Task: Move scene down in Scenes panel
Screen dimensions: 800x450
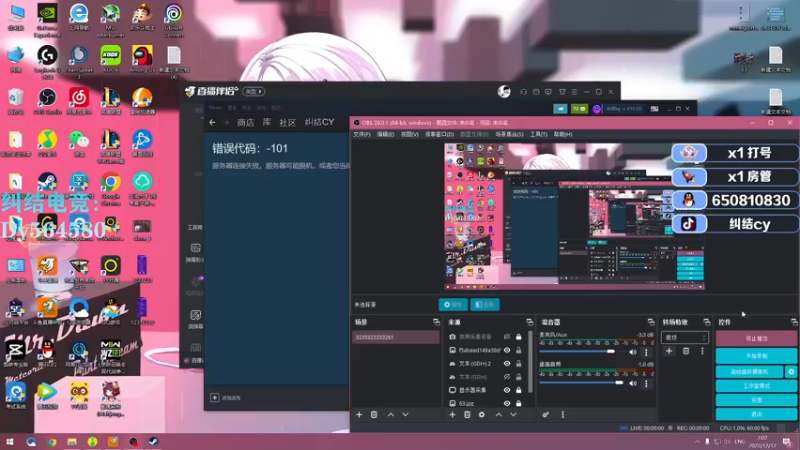Action: click(405, 415)
